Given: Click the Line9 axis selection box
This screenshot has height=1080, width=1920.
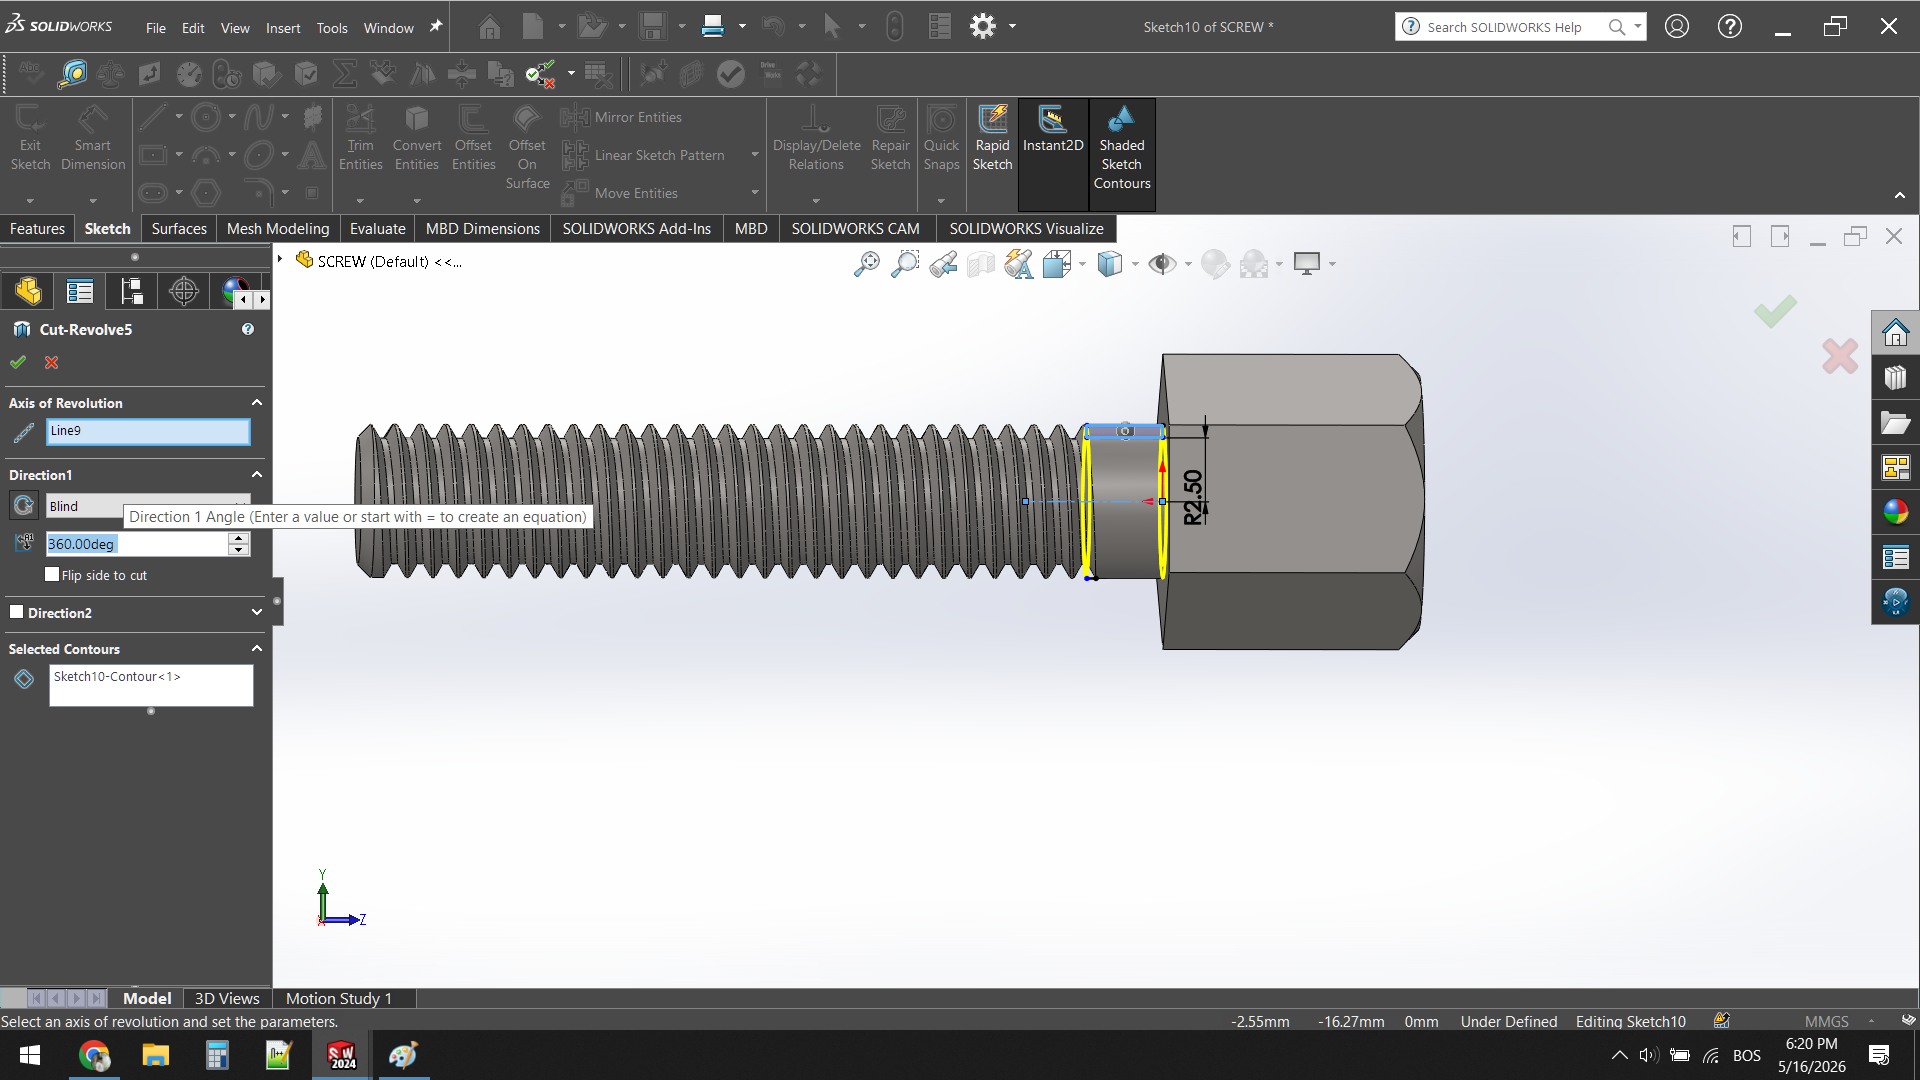Looking at the screenshot, I should (x=148, y=431).
